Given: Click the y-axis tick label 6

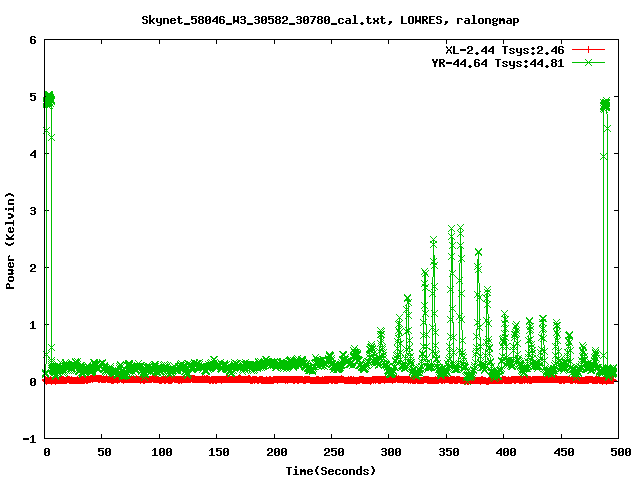Looking at the screenshot, I should click(33, 40).
